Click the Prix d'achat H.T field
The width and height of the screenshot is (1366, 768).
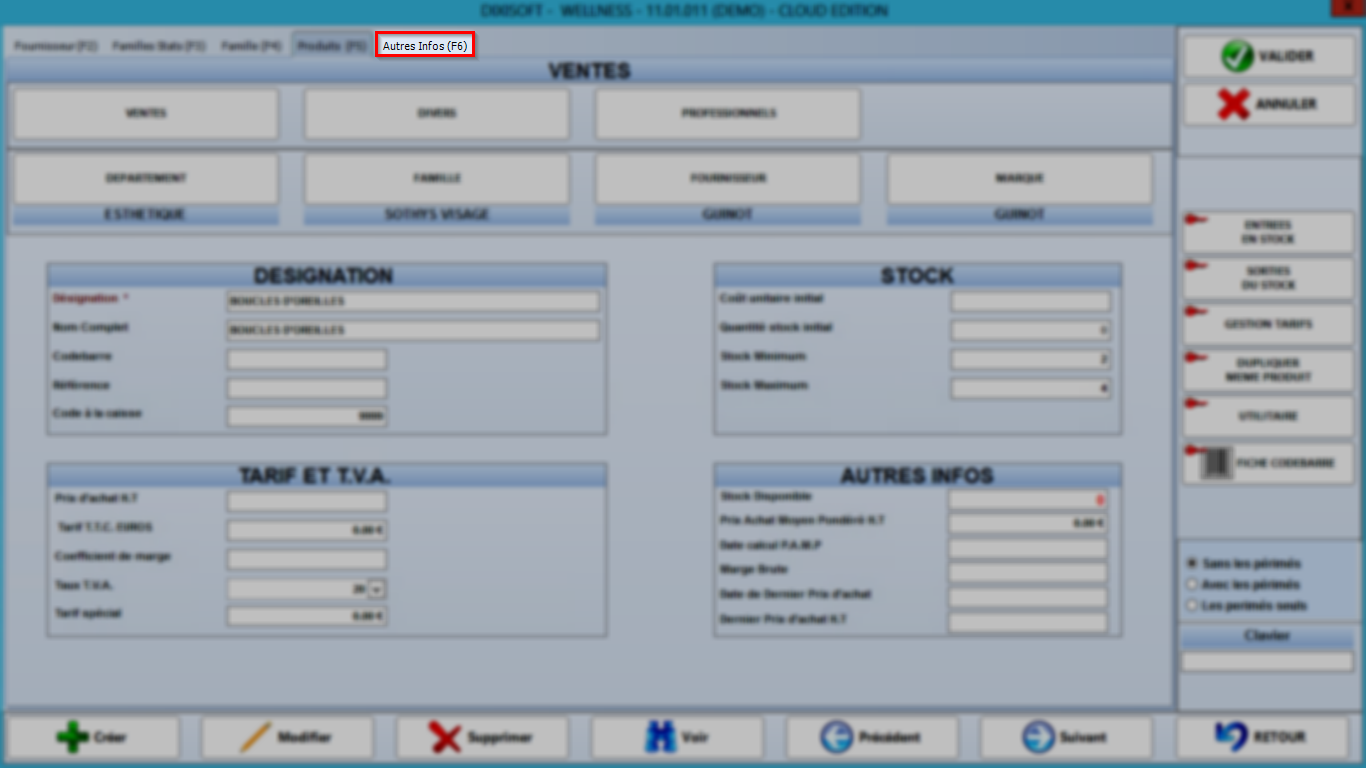click(x=307, y=501)
